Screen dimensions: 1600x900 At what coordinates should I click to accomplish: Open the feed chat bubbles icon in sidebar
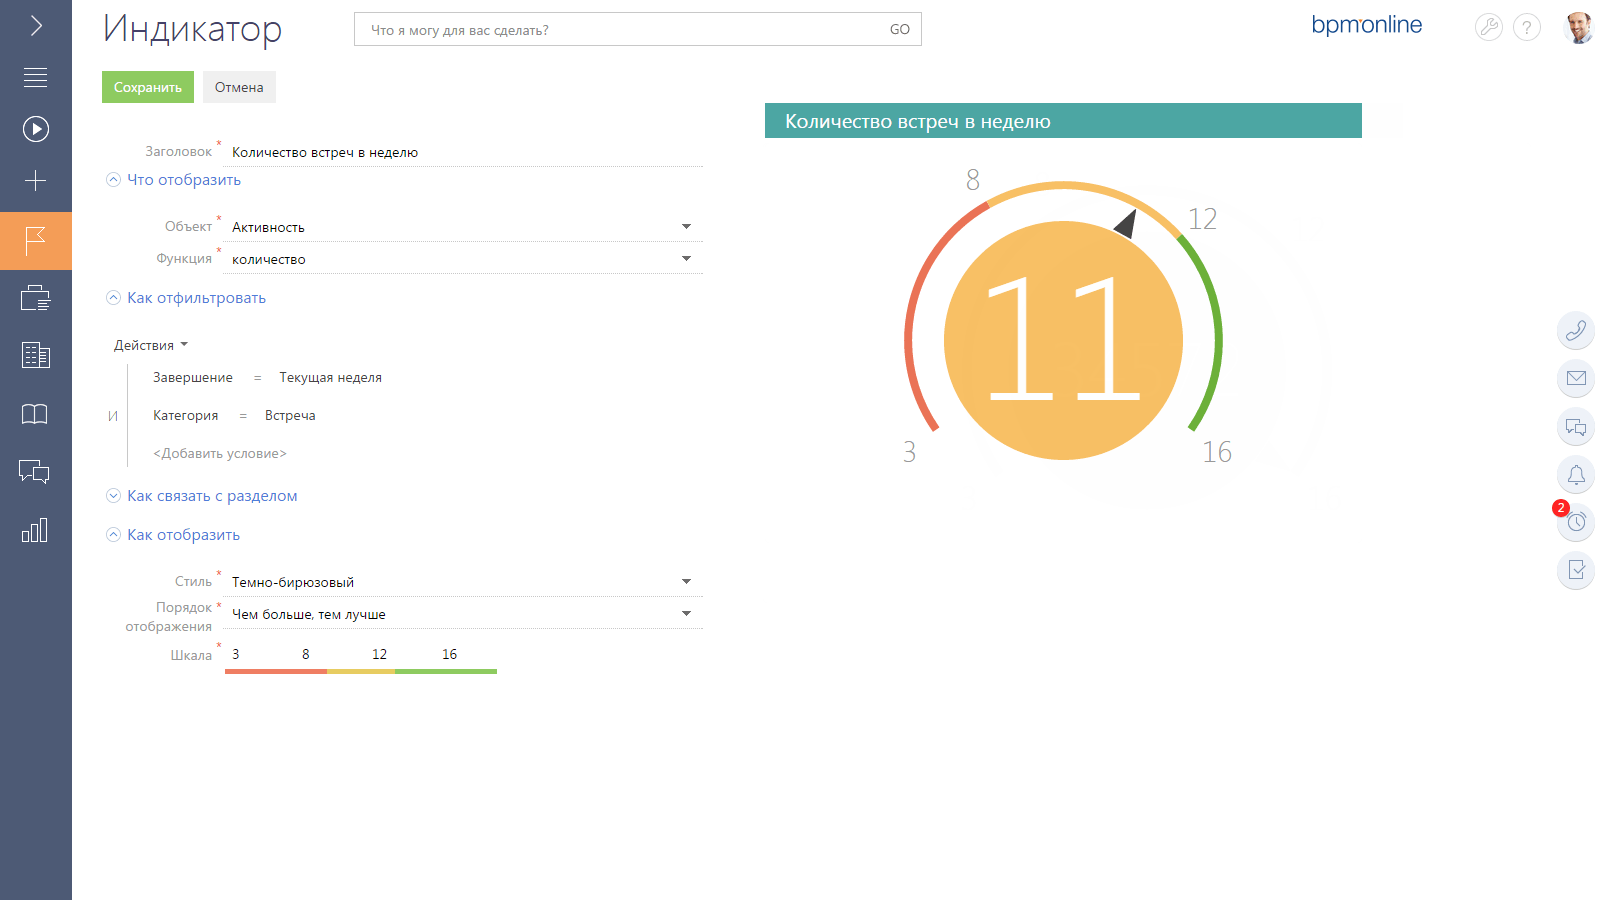[36, 472]
